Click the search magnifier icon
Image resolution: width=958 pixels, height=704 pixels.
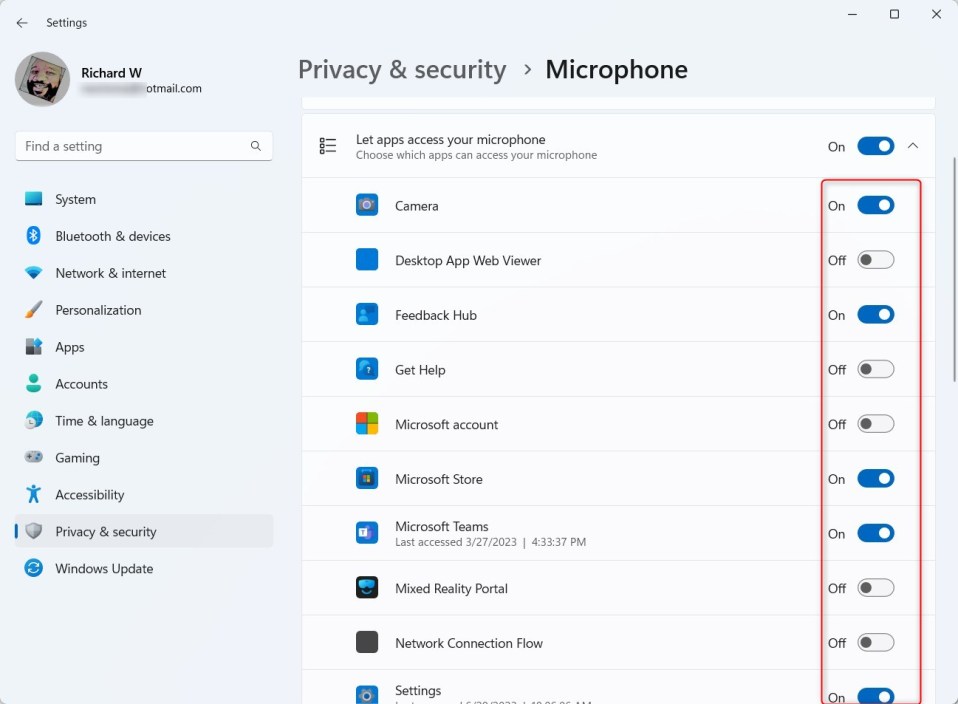tap(255, 146)
